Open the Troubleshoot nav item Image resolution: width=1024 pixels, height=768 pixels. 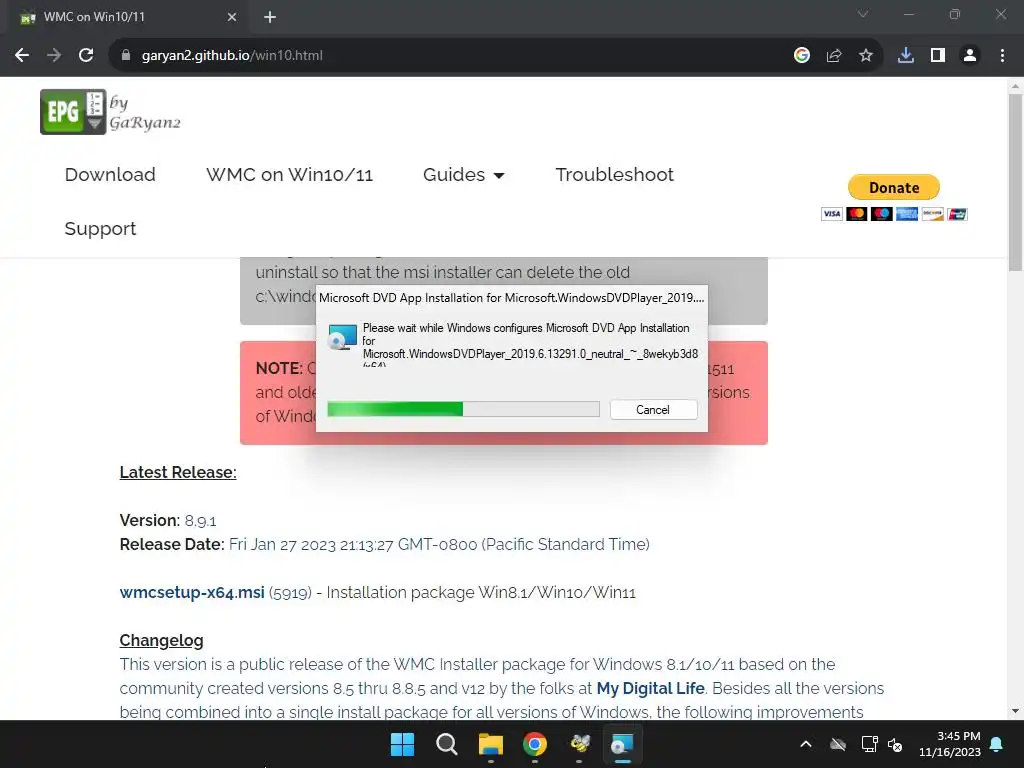[x=615, y=174]
